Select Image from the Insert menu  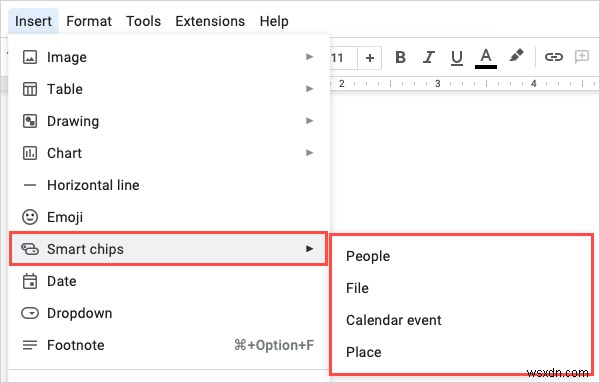(x=169, y=57)
